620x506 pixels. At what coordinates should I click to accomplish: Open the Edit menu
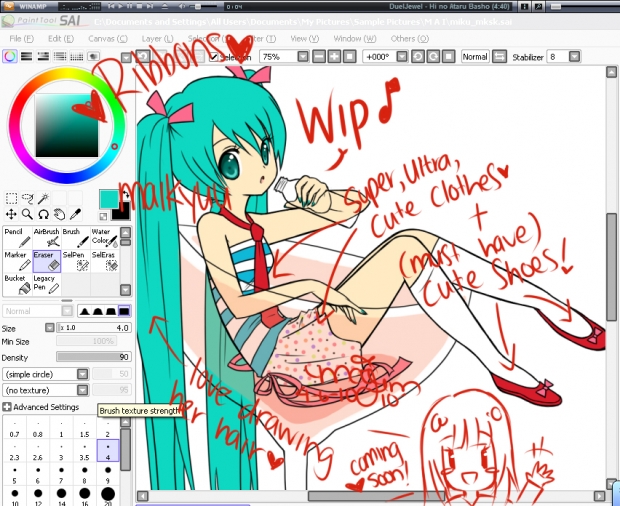point(61,38)
